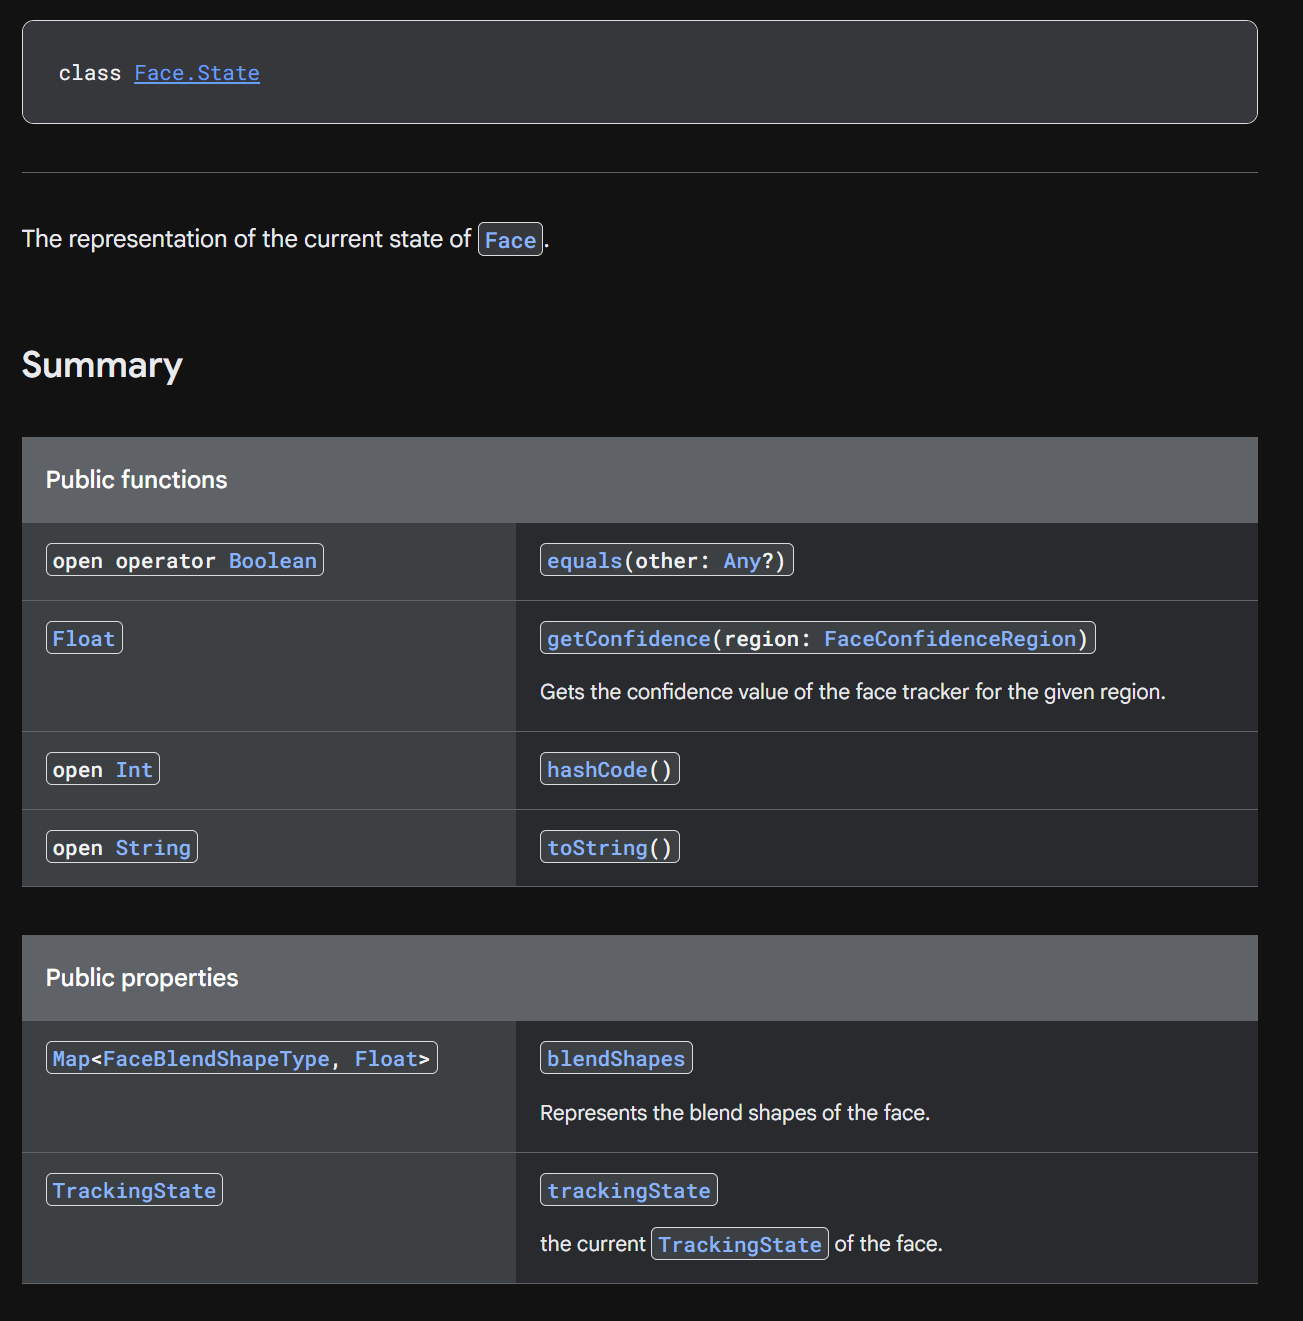Click the Float link inside the Map type
The image size is (1303, 1321).
(386, 1059)
